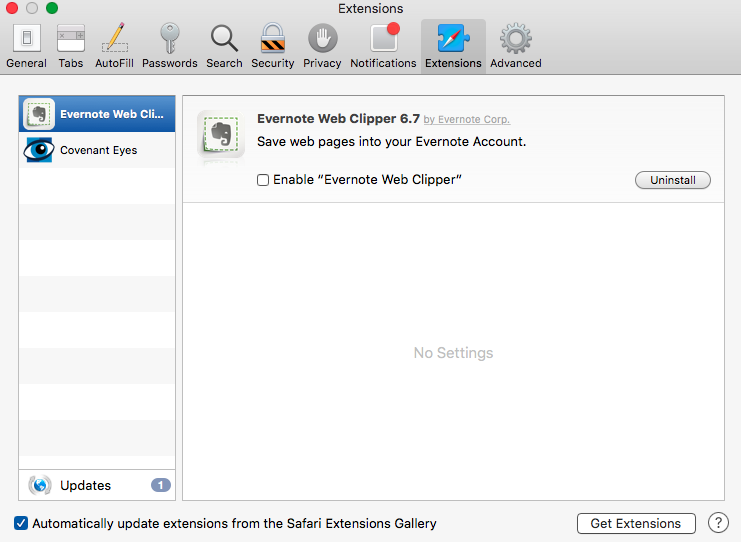
Task: Click the Get Extensions button
Action: tap(636, 523)
